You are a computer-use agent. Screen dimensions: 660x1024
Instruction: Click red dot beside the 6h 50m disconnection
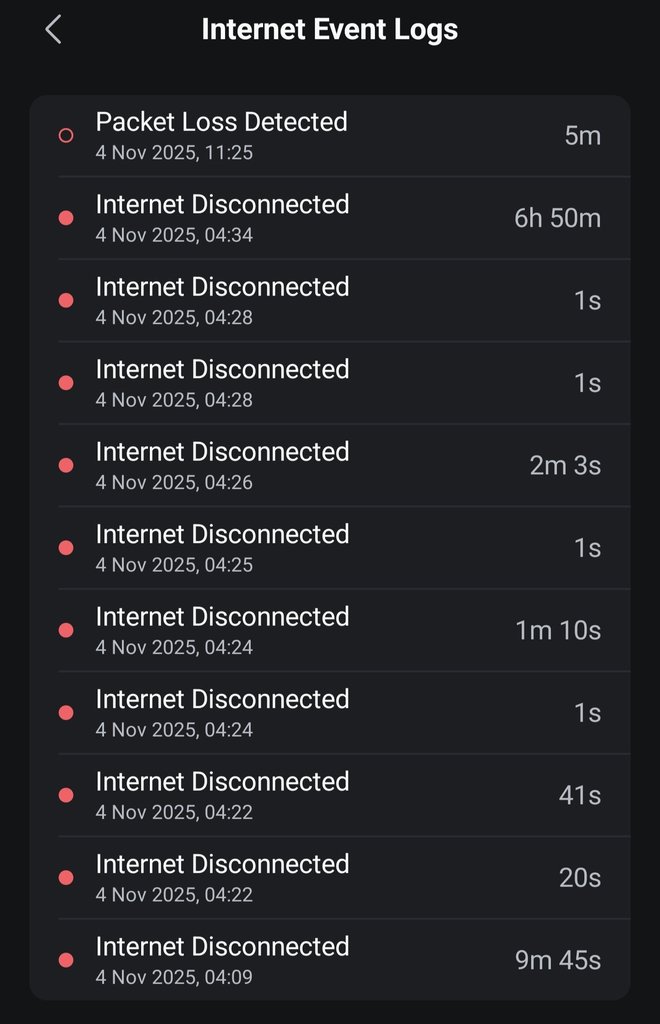pyautogui.click(x=66, y=218)
